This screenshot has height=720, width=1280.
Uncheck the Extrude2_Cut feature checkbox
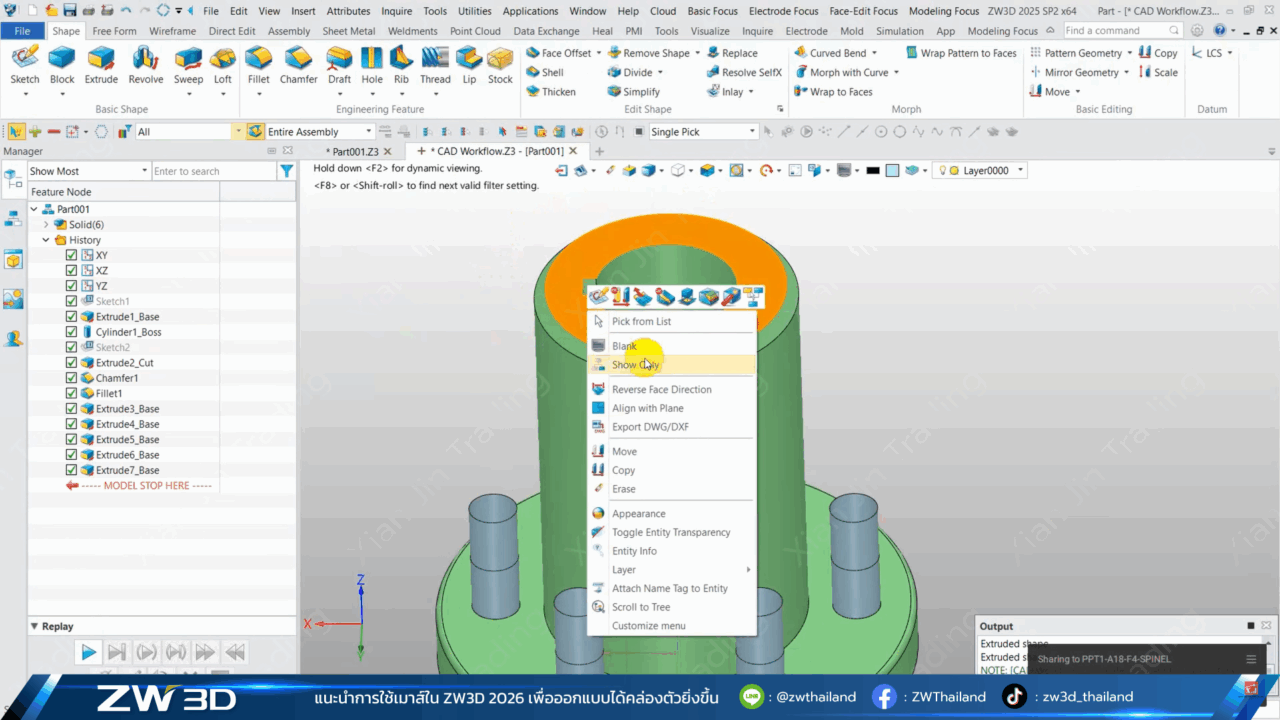[71, 363]
